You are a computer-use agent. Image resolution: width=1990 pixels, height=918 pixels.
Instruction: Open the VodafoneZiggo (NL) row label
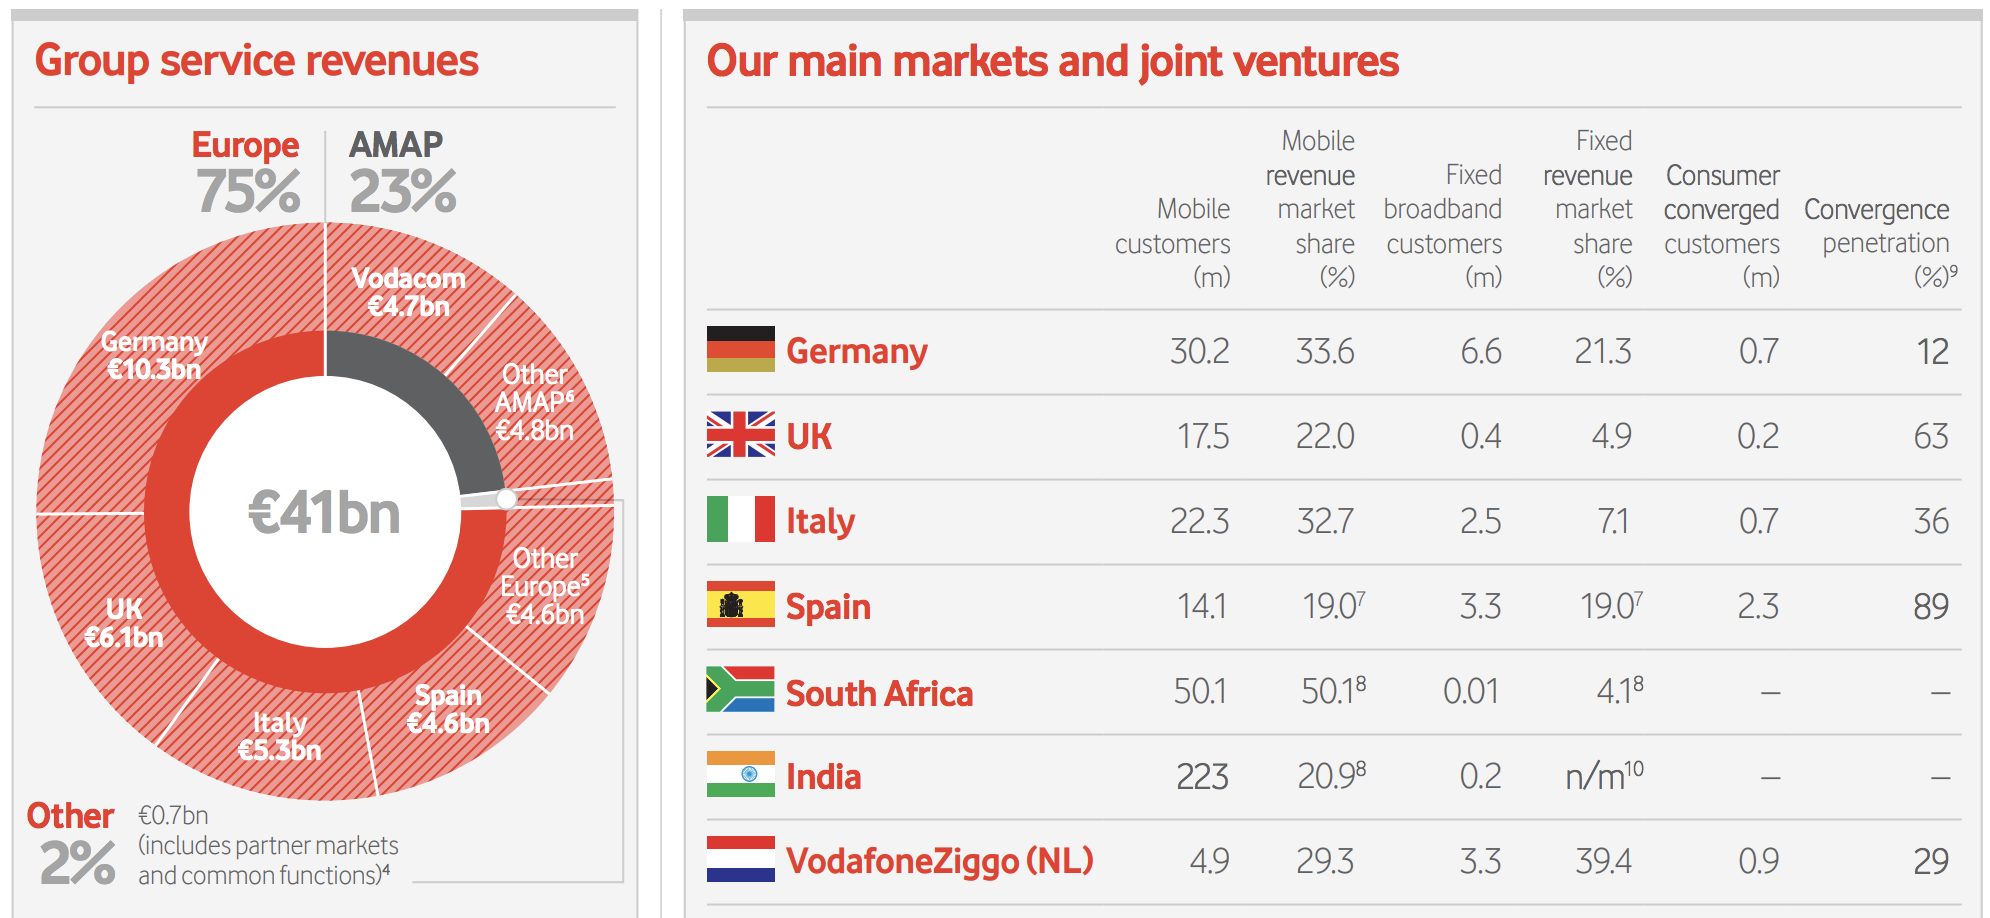(940, 861)
